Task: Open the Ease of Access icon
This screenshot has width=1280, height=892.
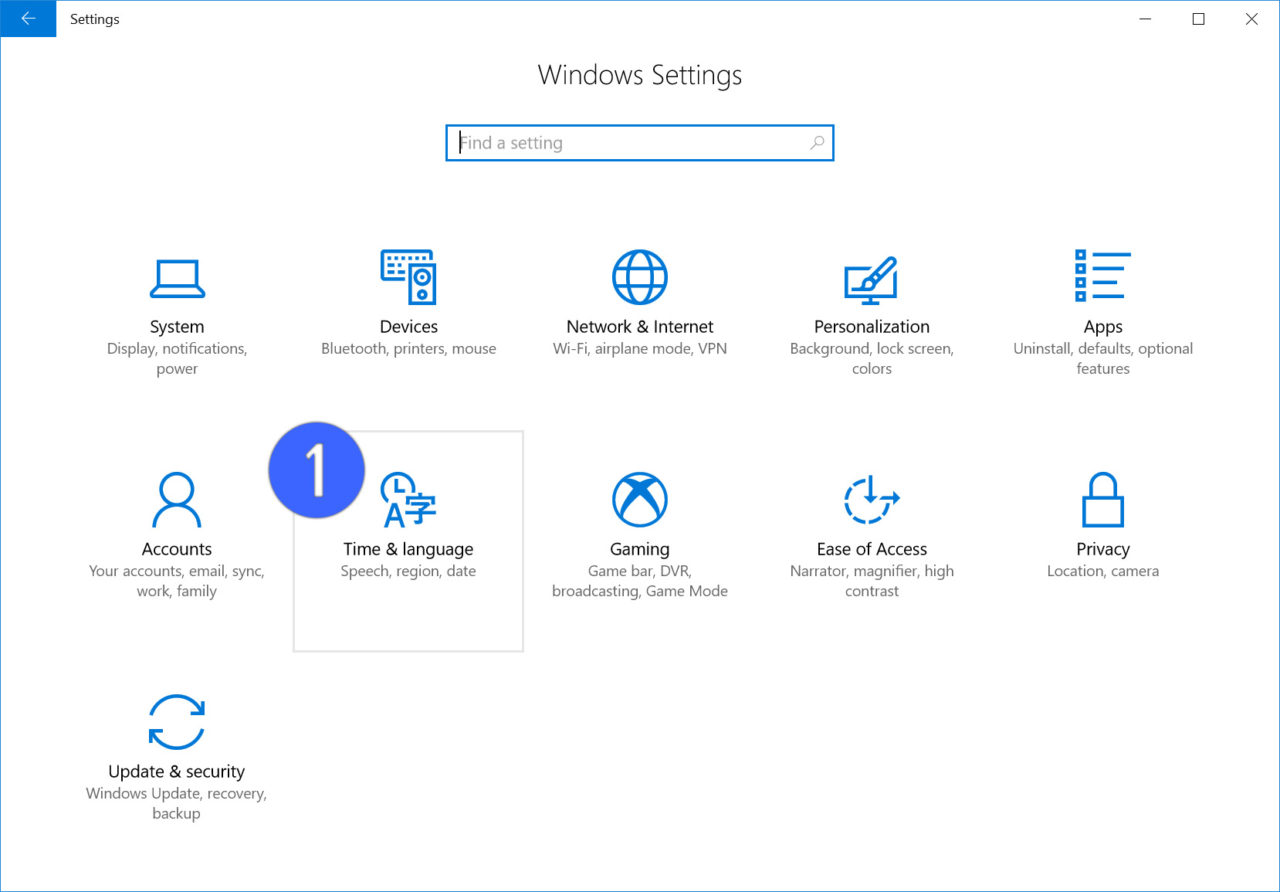Action: coord(871,500)
